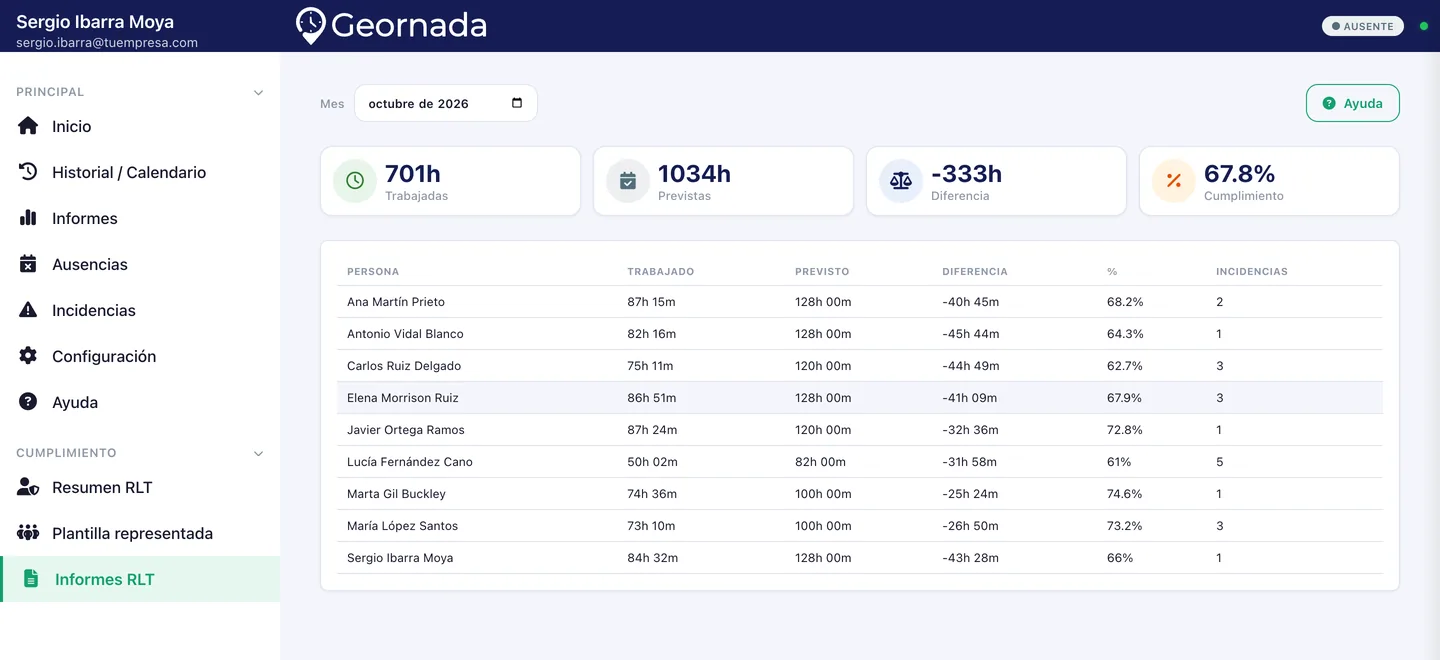Open Plantilla representada page
Image resolution: width=1440 pixels, height=660 pixels.
click(140, 533)
